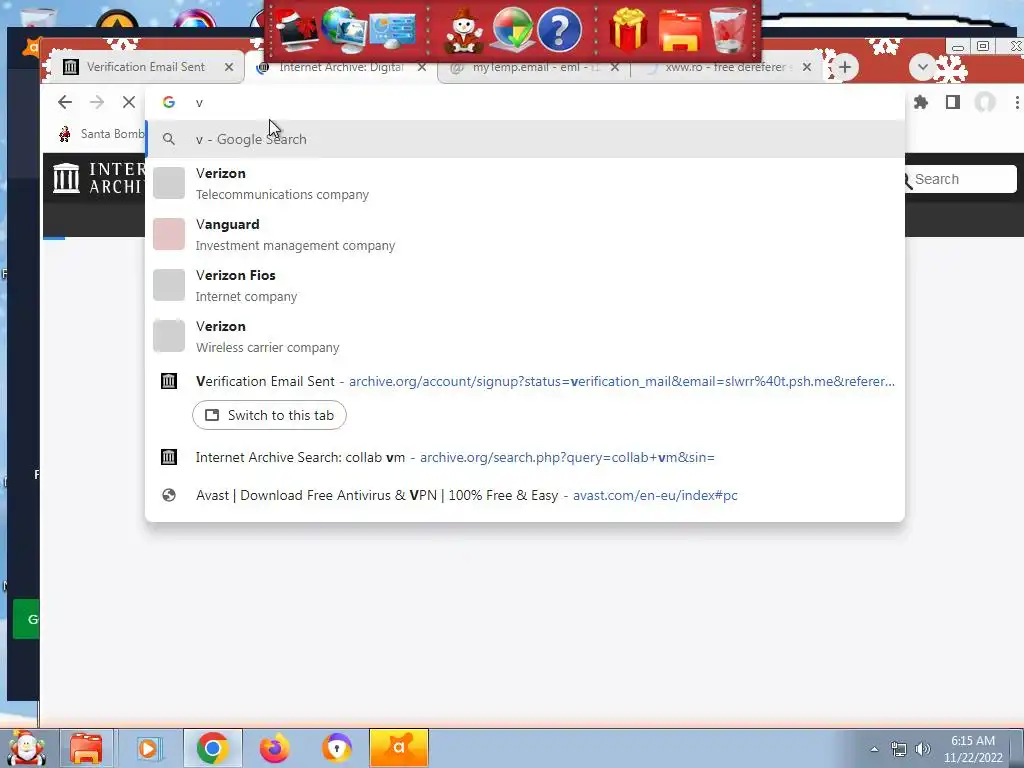Click the volume speaker tray icon
Image resolution: width=1024 pixels, height=768 pixels.
coord(923,749)
